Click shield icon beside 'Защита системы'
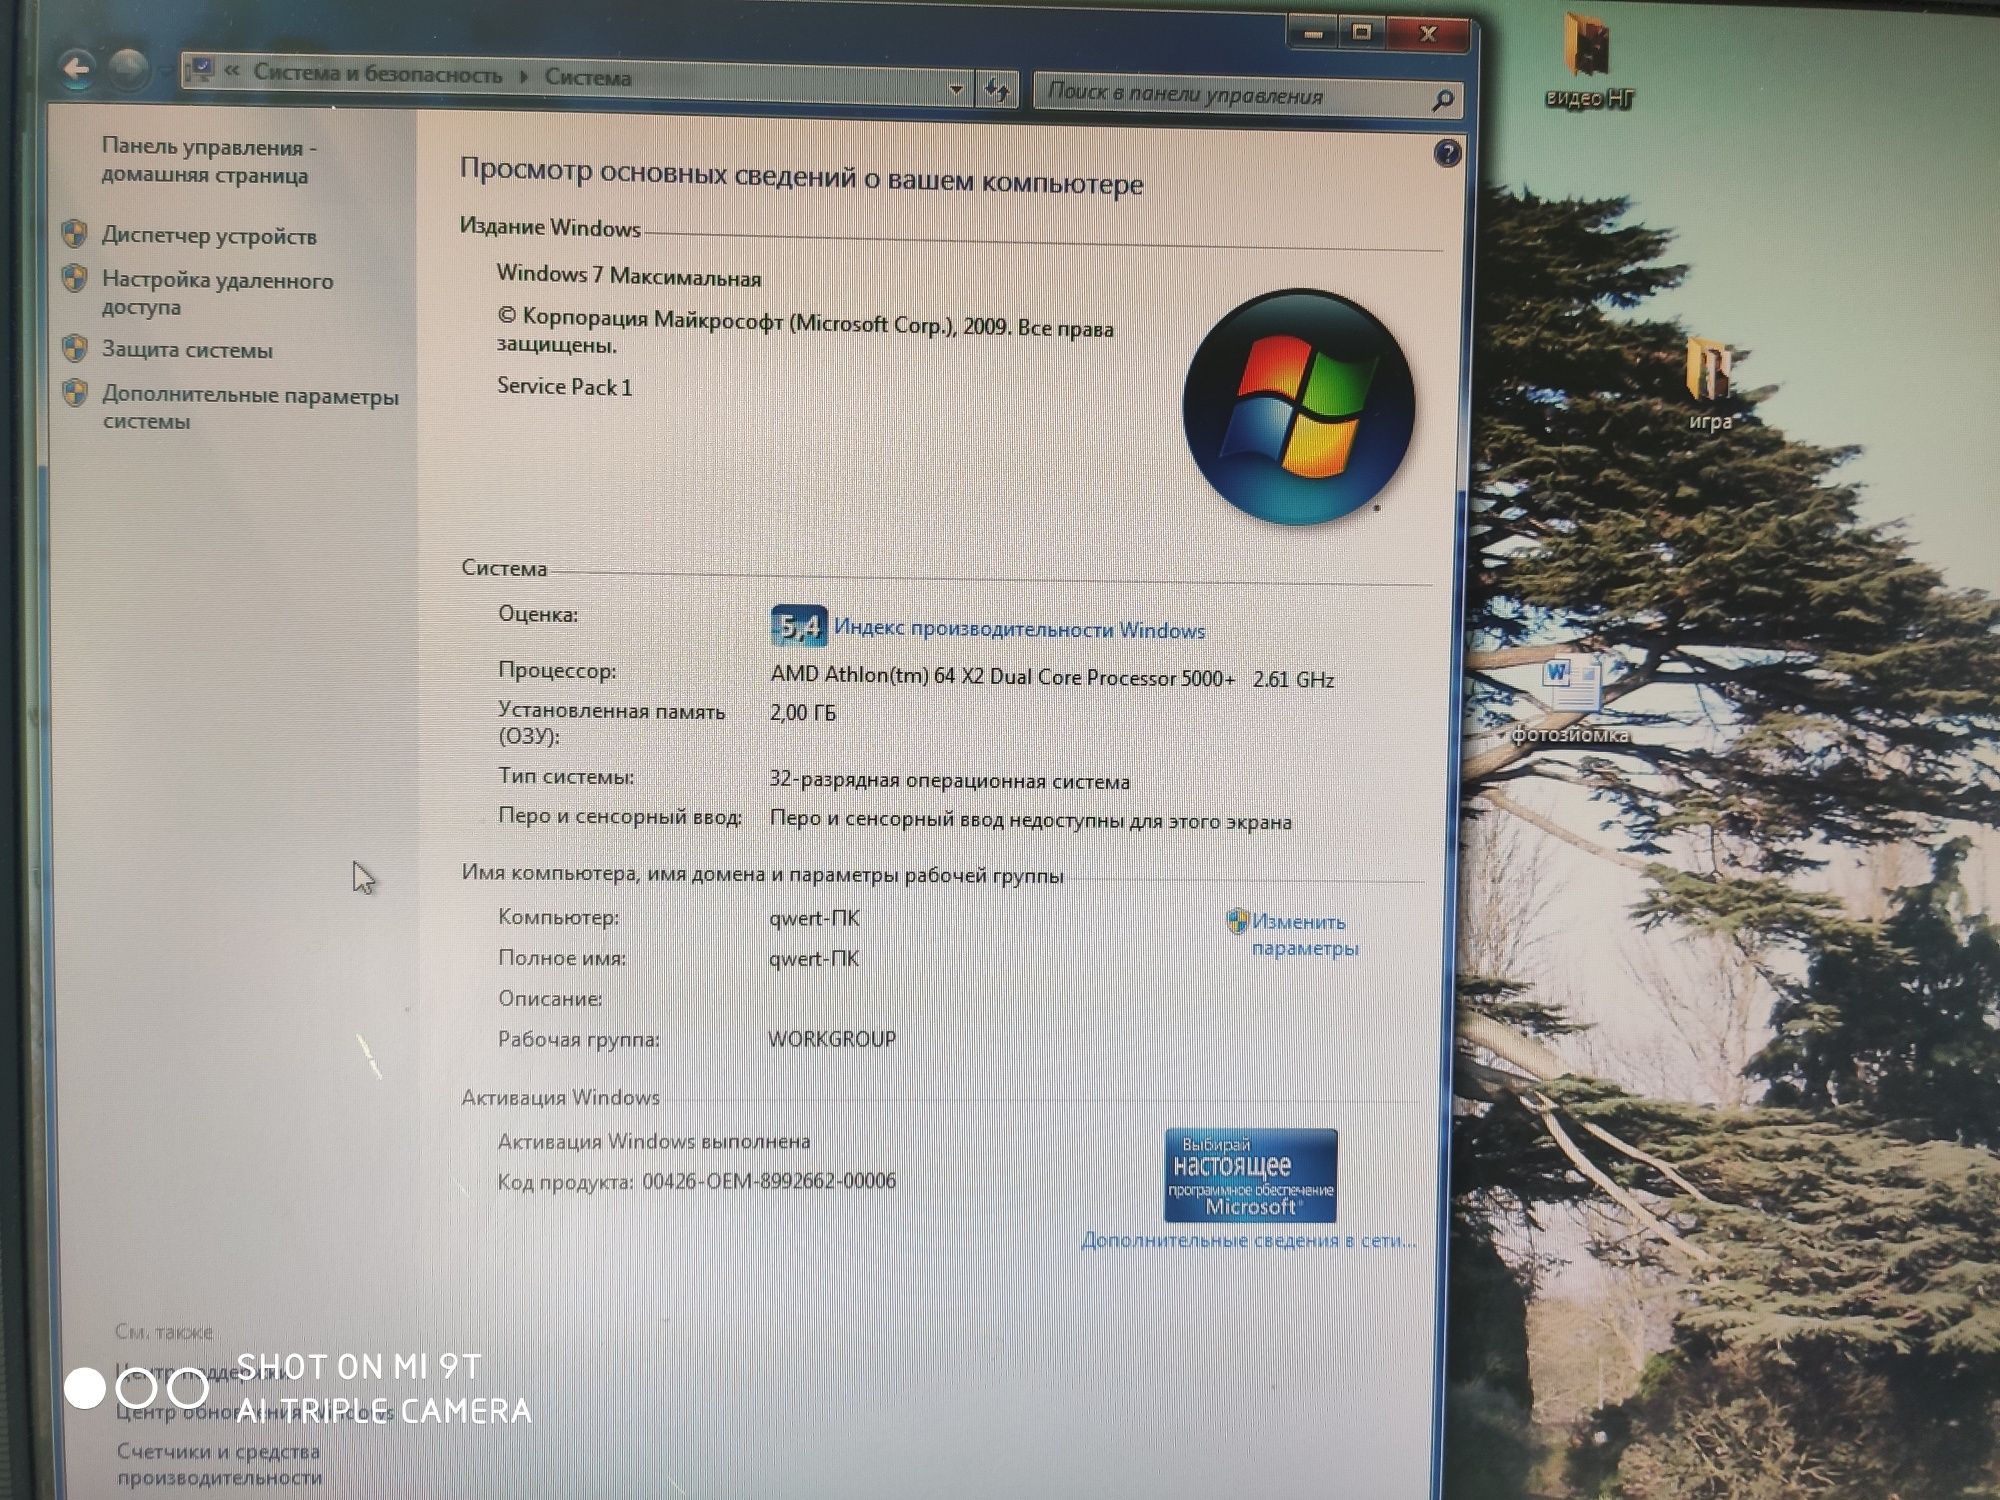Image resolution: width=2000 pixels, height=1500 pixels. [x=75, y=348]
